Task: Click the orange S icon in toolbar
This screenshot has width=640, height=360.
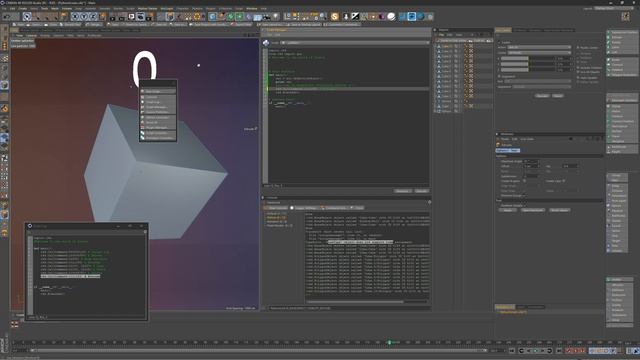Action: tap(335, 16)
